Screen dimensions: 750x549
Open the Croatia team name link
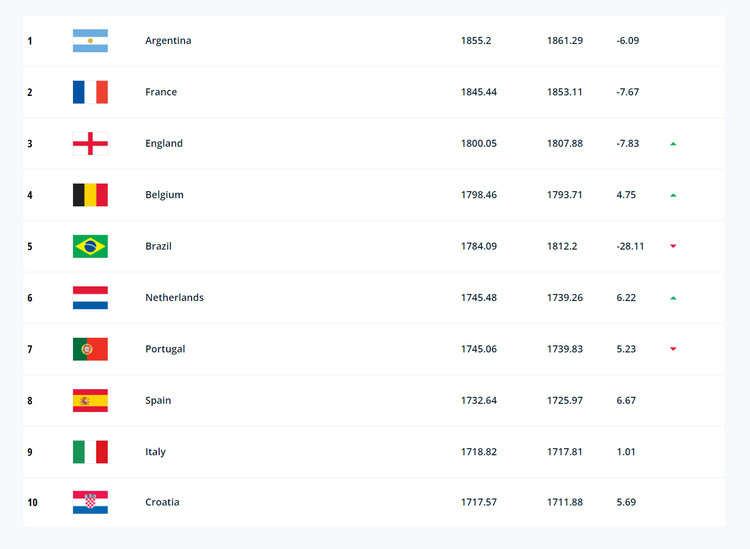[x=162, y=502]
